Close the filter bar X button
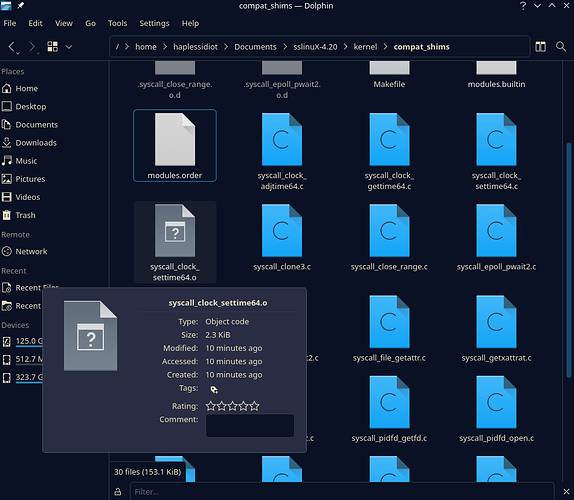 pyautogui.click(x=566, y=491)
